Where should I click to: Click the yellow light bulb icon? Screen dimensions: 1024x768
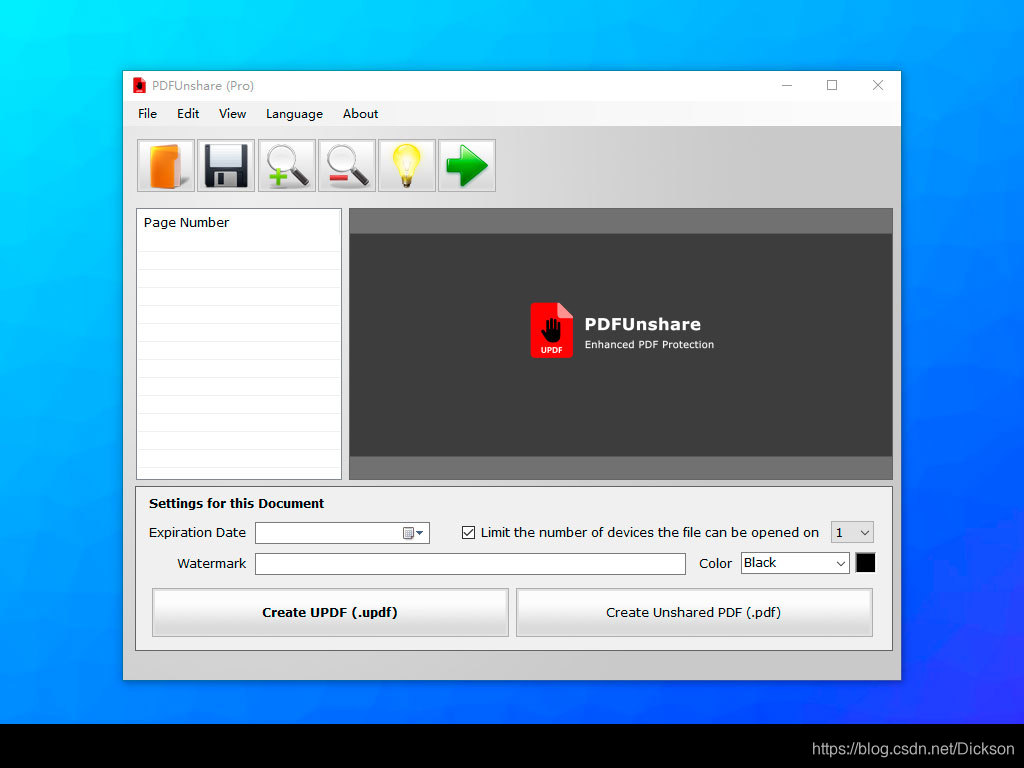click(407, 166)
